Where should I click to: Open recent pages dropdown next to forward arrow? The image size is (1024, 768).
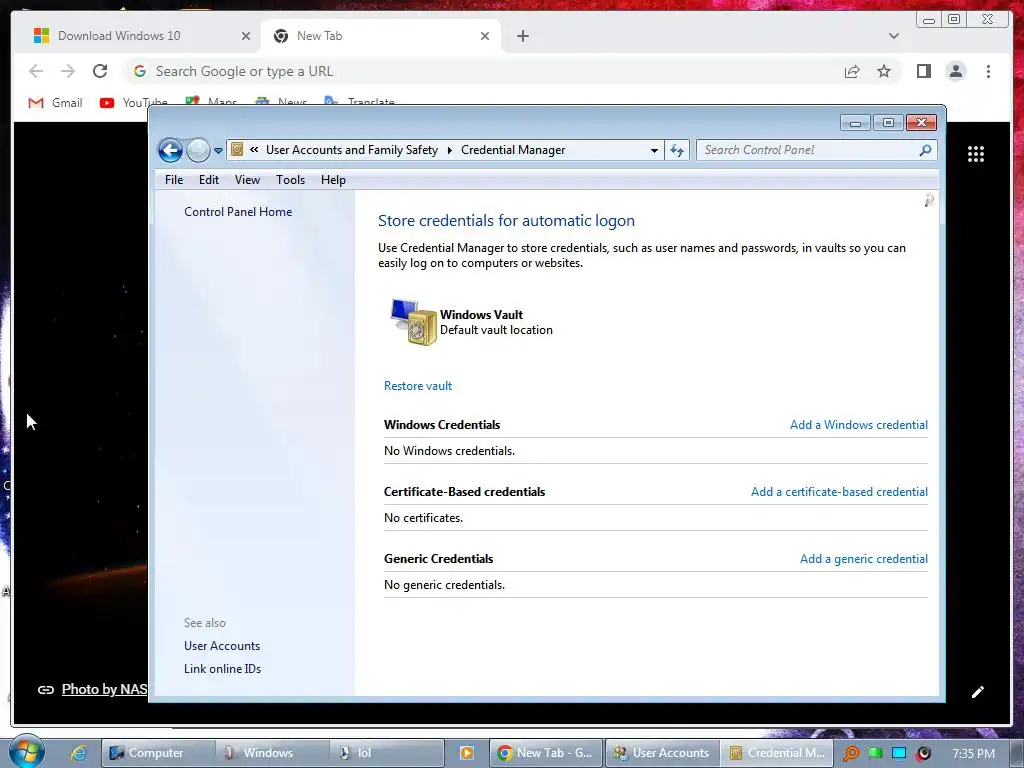(218, 151)
